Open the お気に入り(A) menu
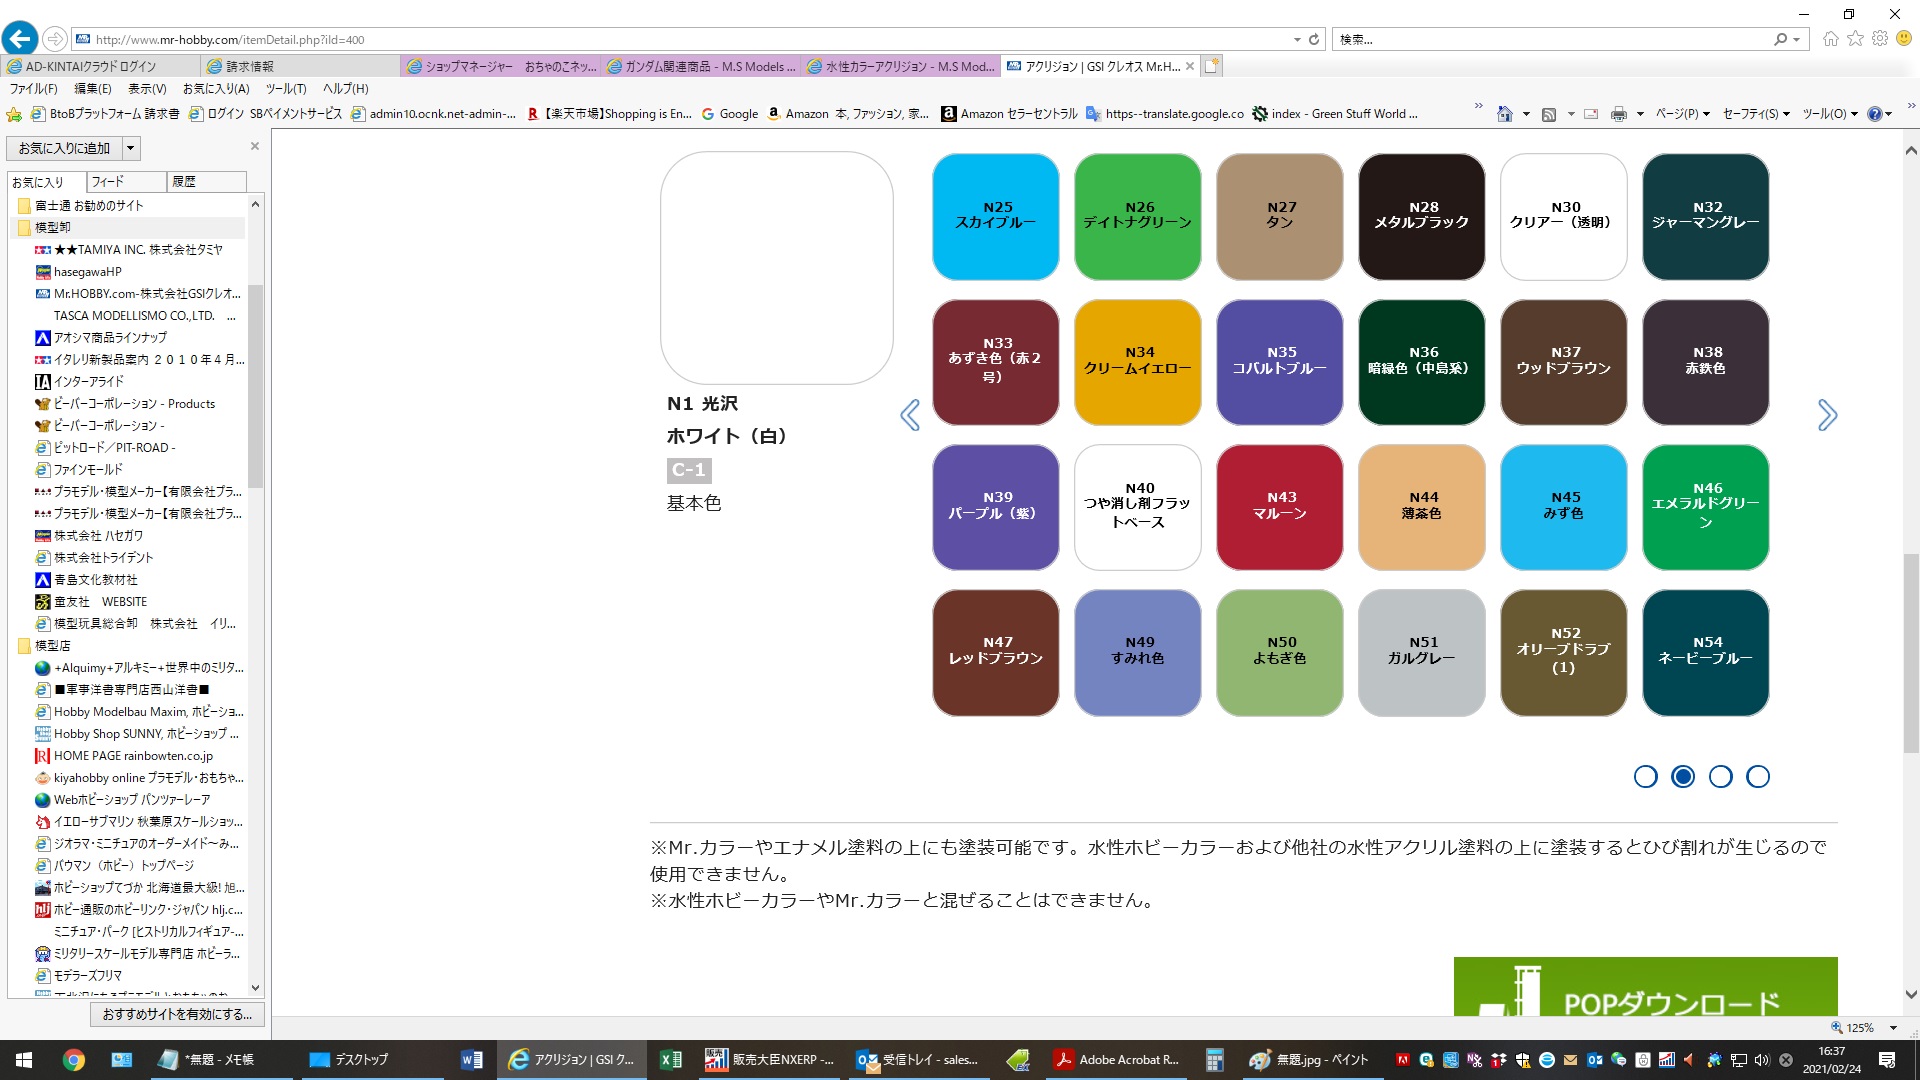Viewport: 1920px width, 1080px height. point(216,89)
